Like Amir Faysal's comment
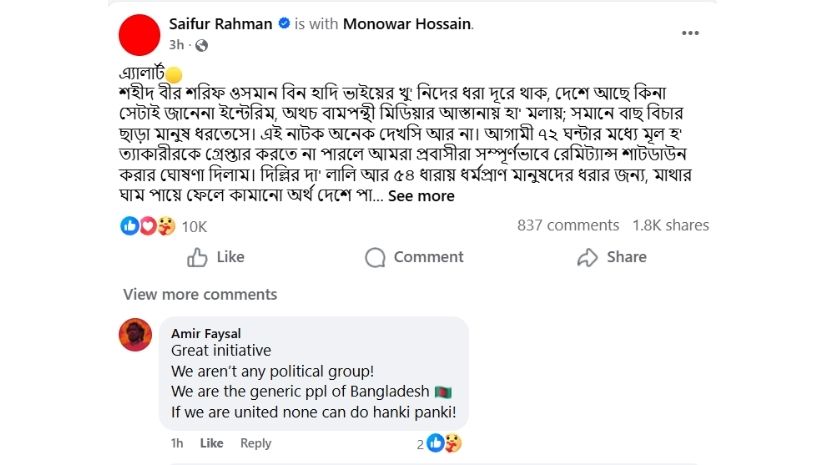The width and height of the screenshot is (825, 465). tap(211, 443)
